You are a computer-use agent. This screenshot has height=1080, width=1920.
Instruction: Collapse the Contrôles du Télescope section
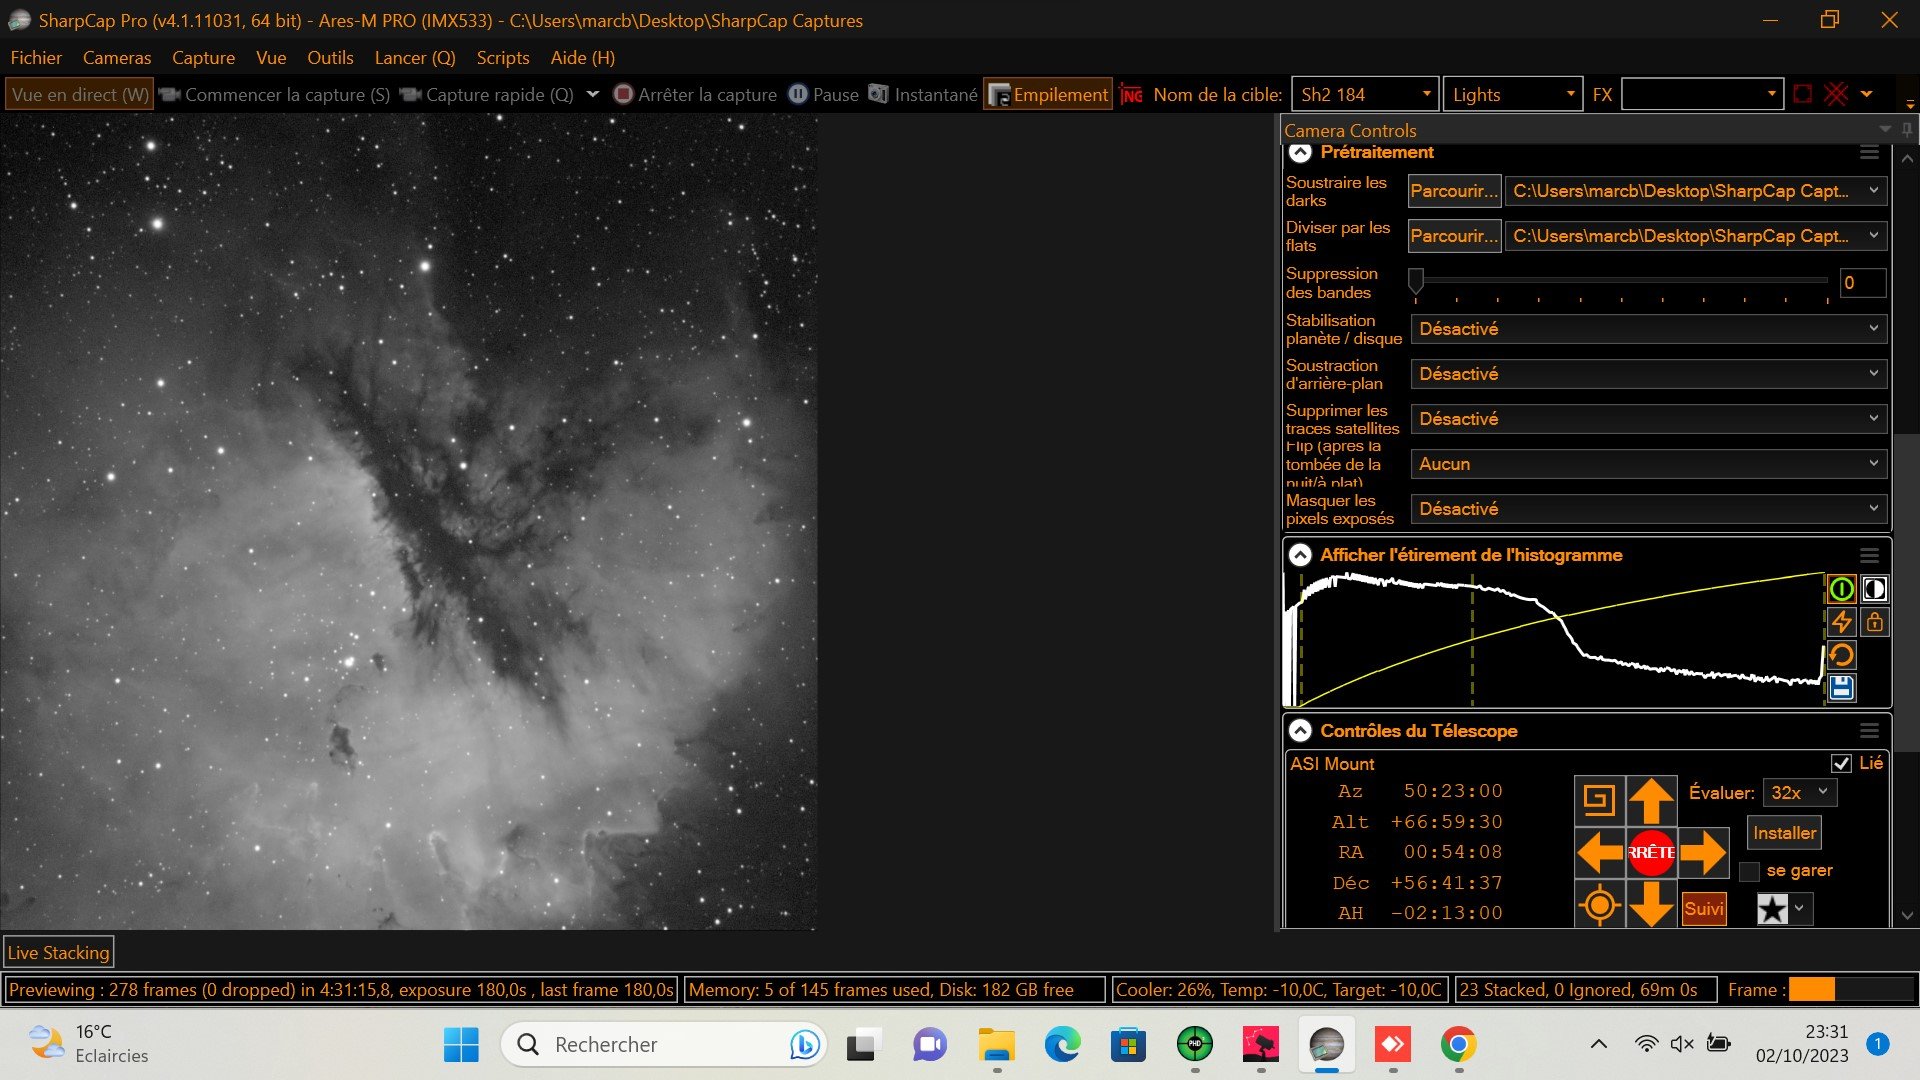[1300, 731]
